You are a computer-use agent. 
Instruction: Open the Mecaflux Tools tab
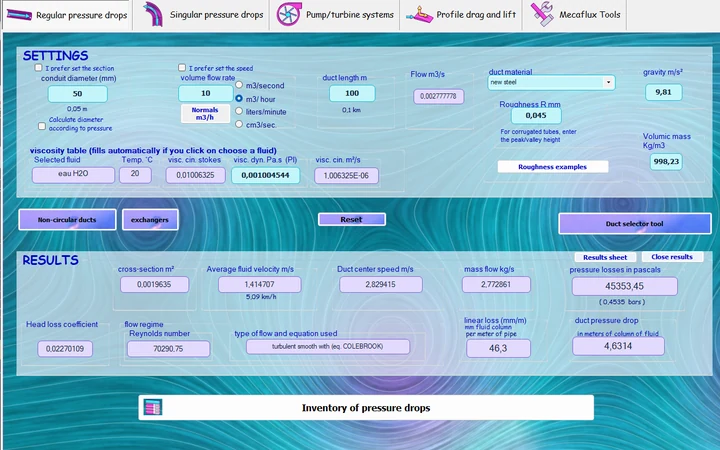(575, 15)
